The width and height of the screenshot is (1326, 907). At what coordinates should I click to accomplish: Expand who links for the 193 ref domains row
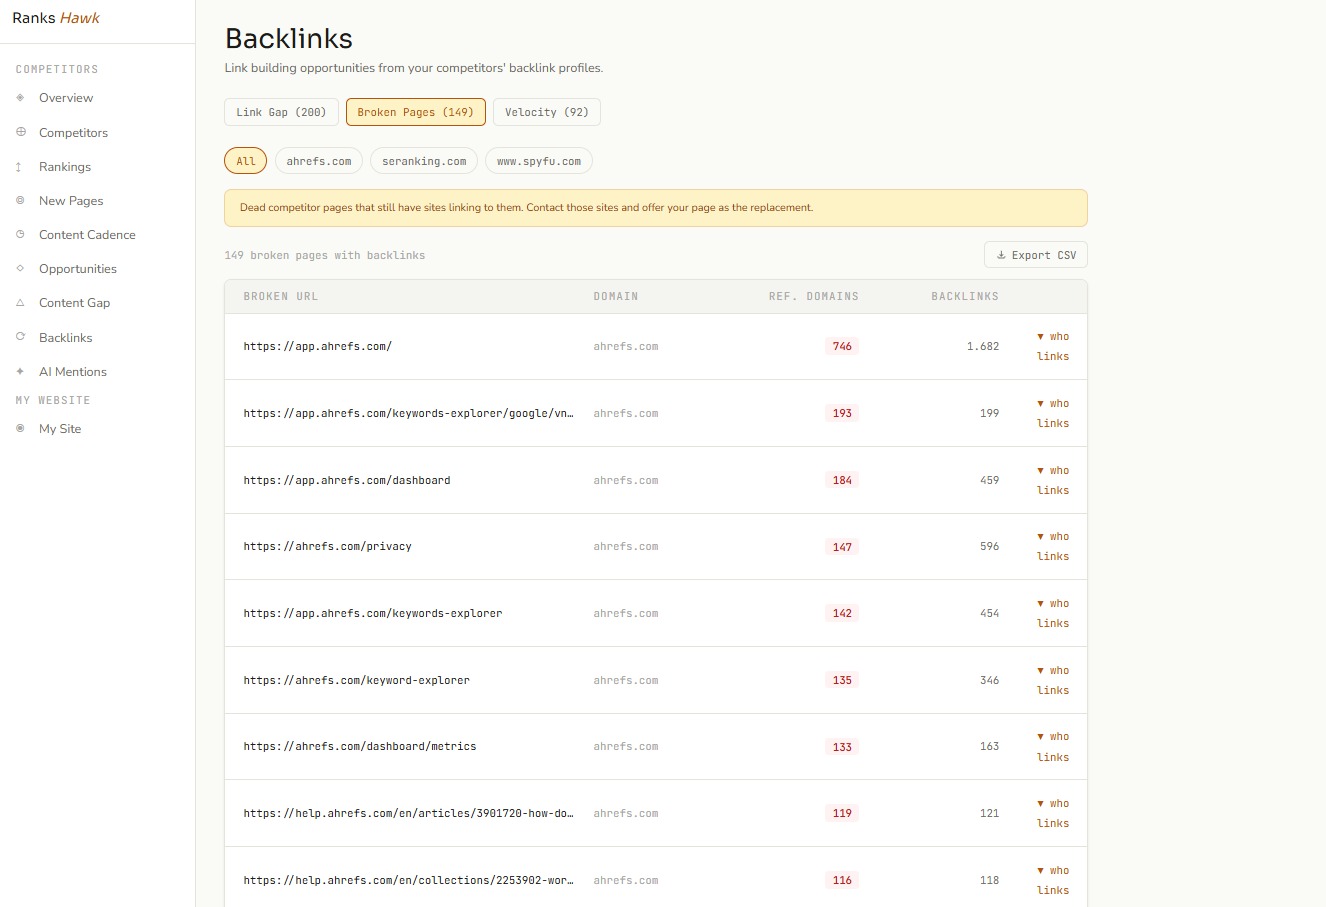point(1053,414)
